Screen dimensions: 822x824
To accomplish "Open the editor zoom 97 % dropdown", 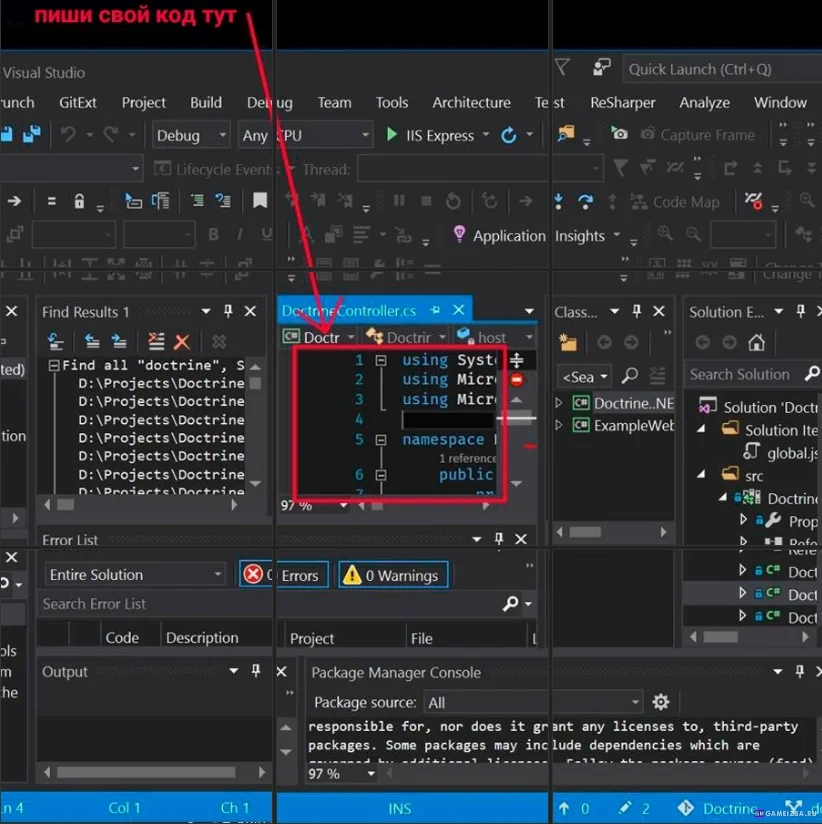I will (x=343, y=506).
